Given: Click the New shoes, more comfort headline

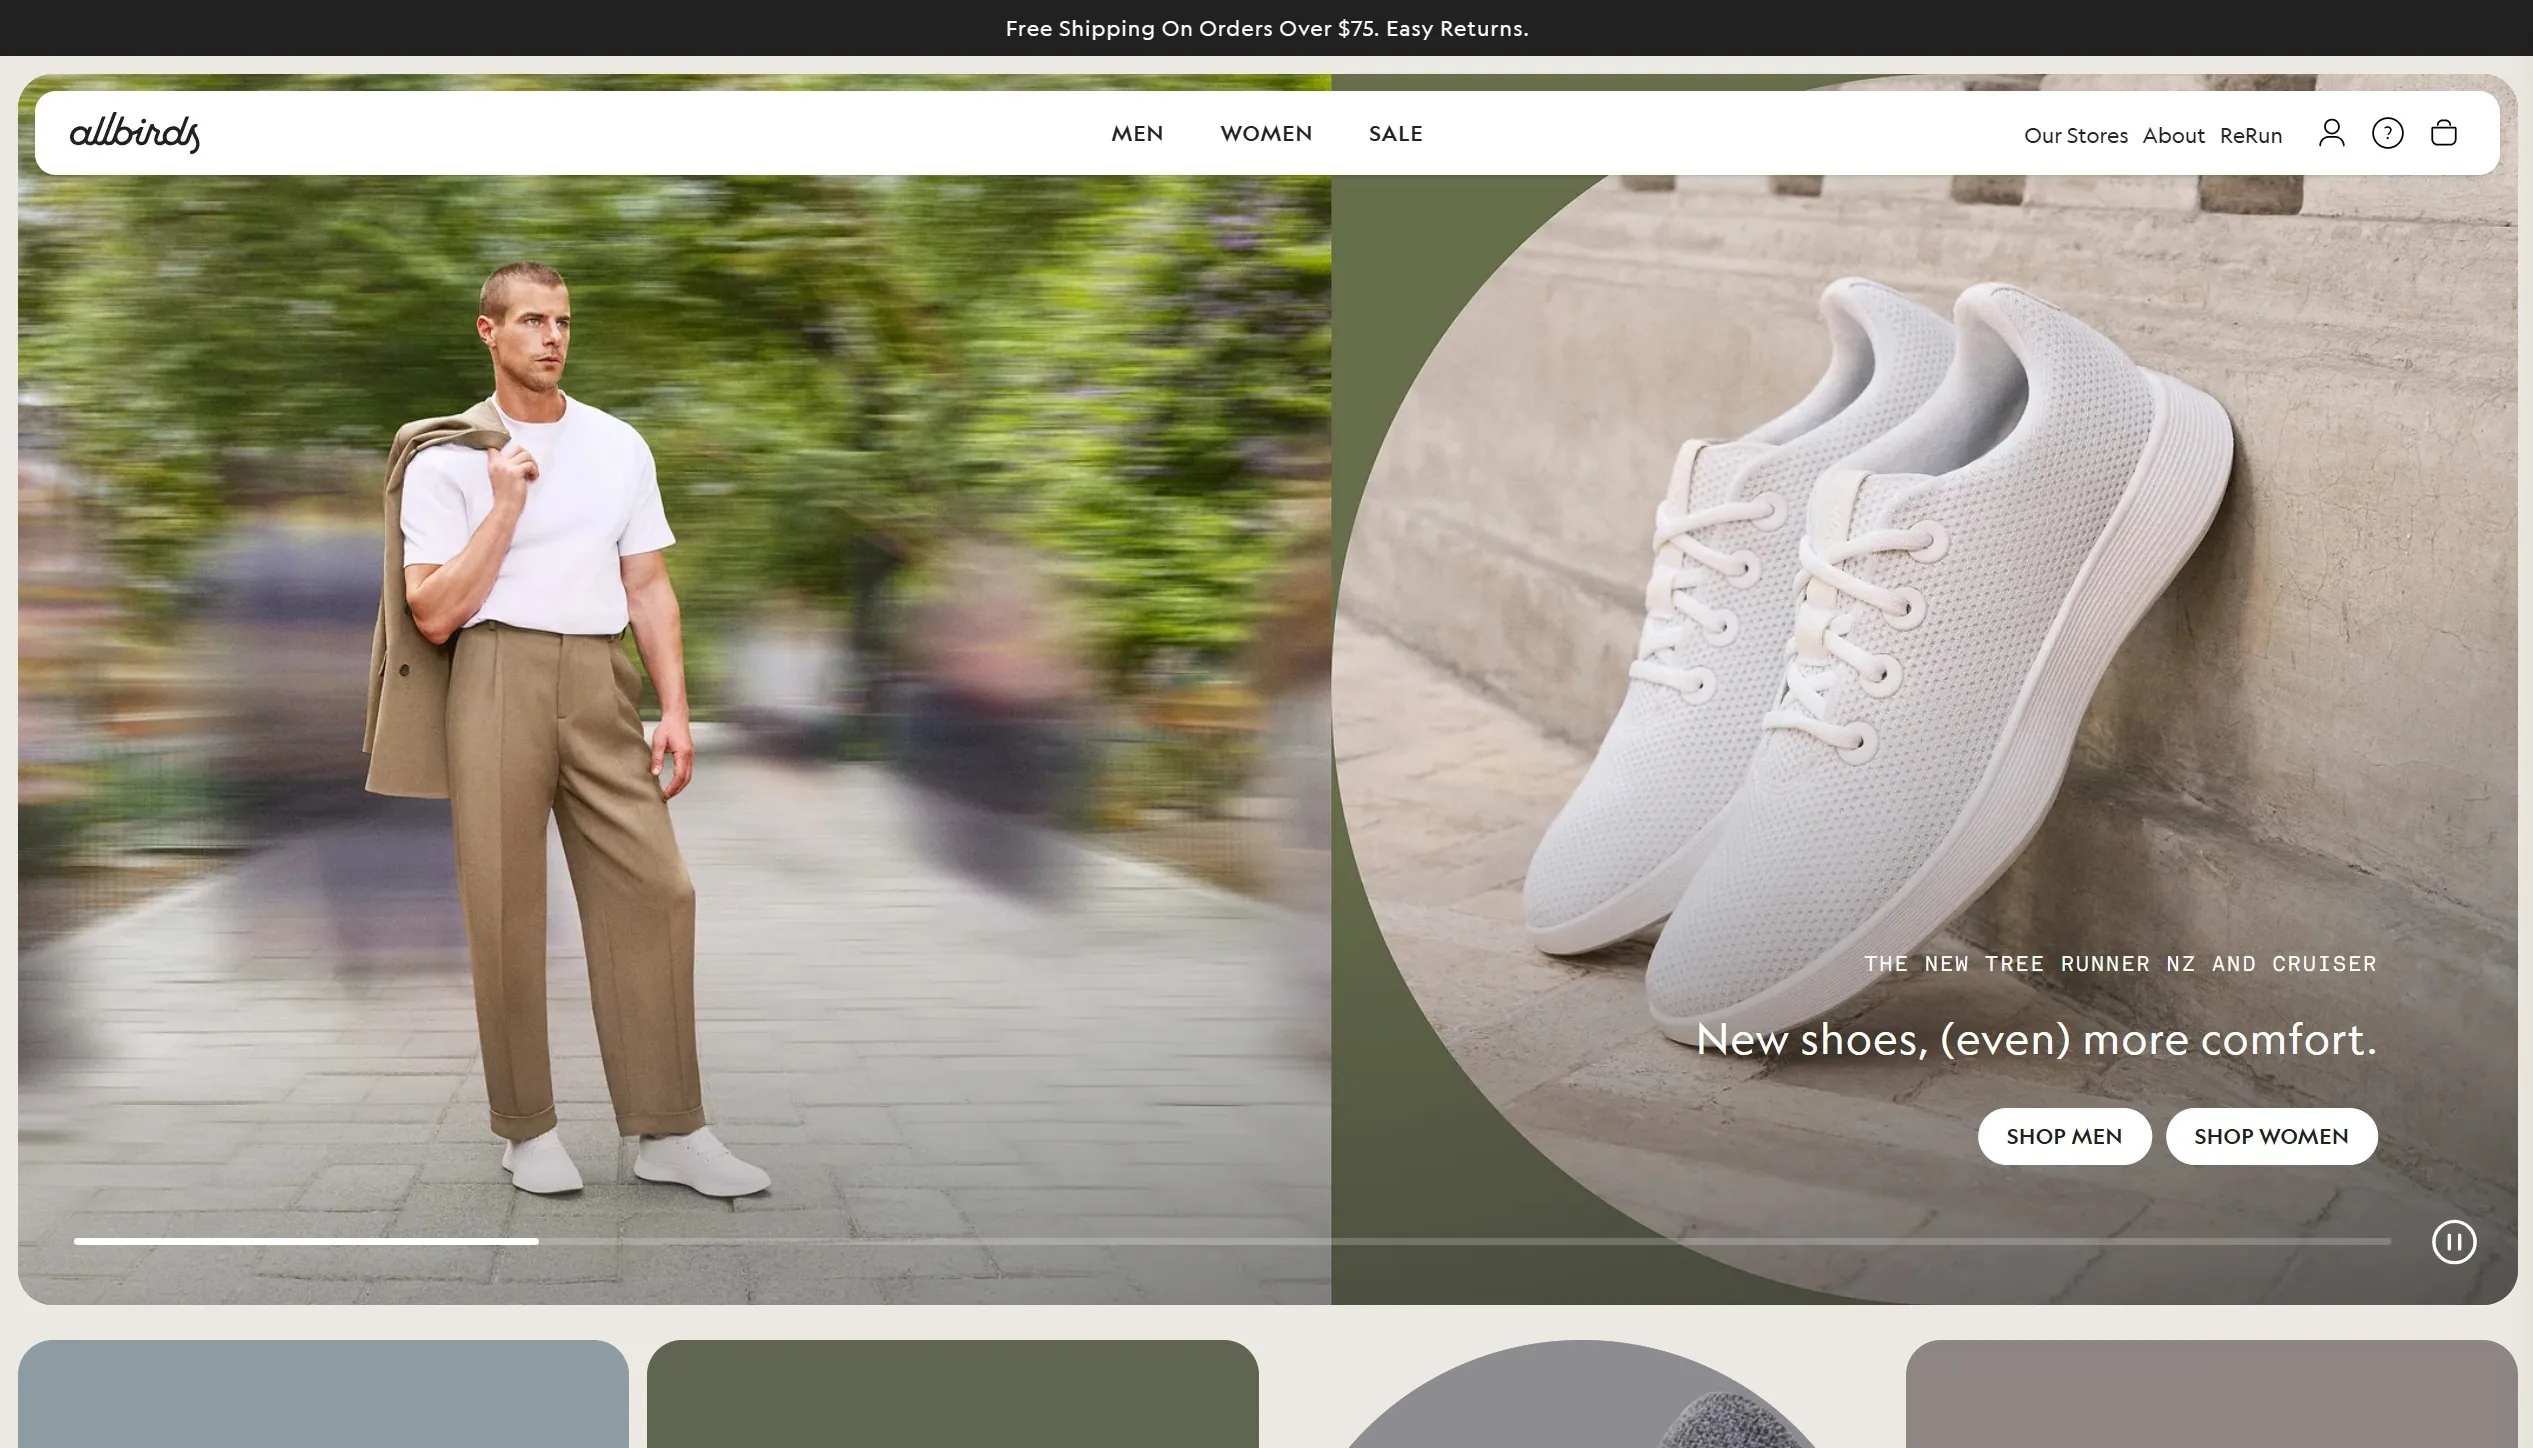Looking at the screenshot, I should [x=2036, y=1039].
